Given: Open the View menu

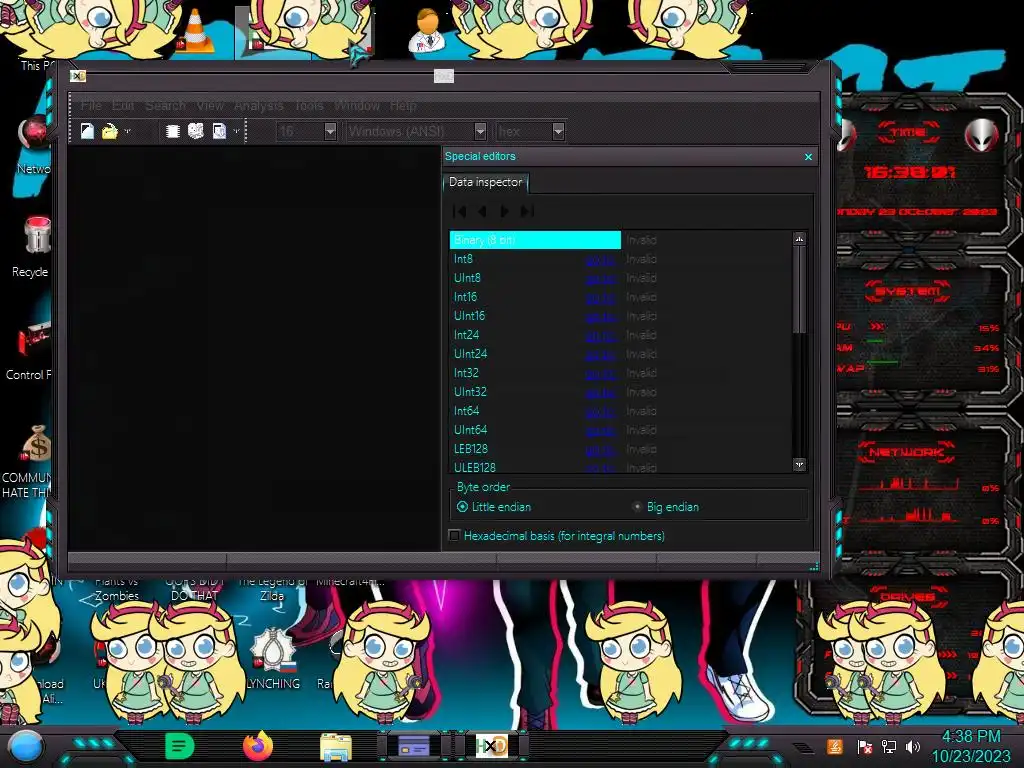Looking at the screenshot, I should pyautogui.click(x=210, y=105).
